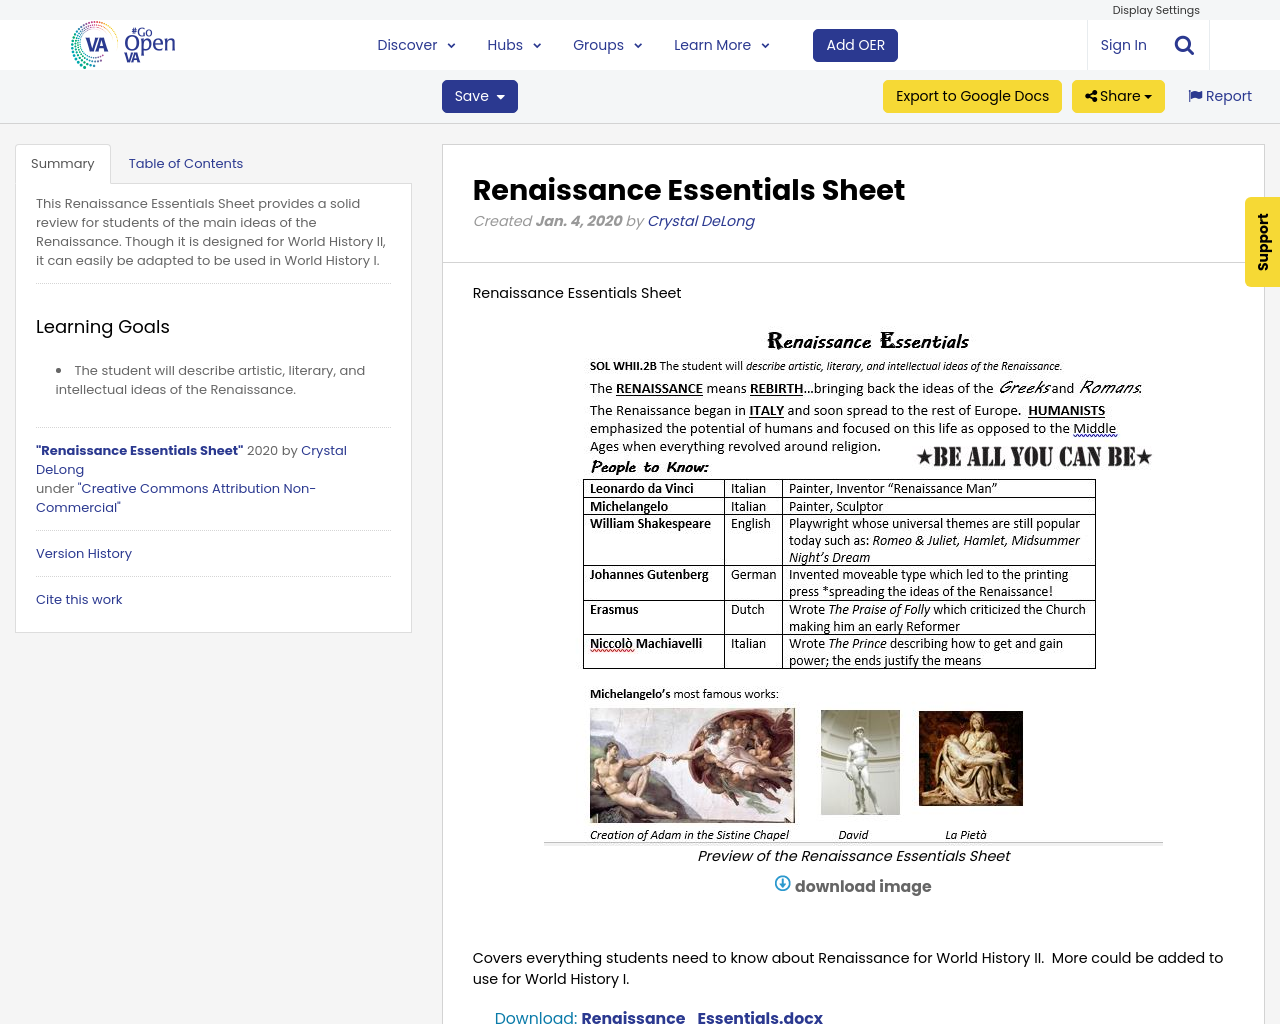
Task: Open the Crystal DeLong author profile
Action: point(700,221)
